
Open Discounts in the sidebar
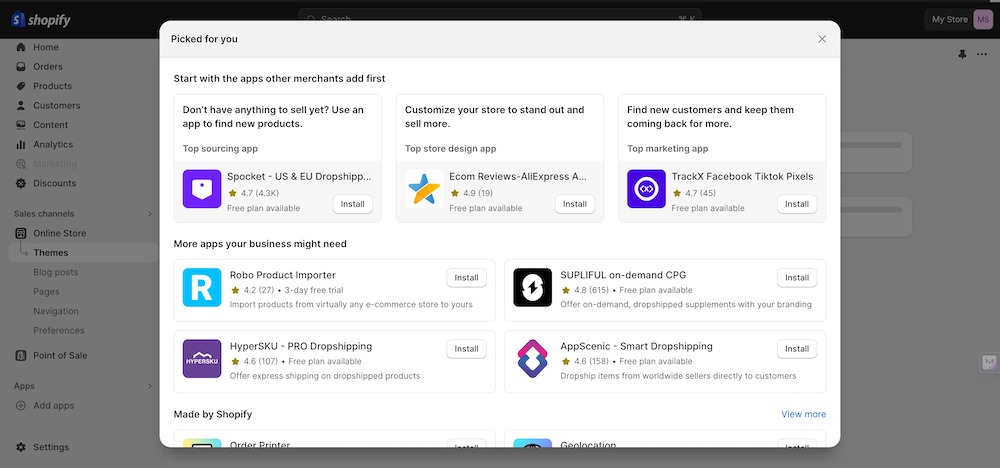click(x=54, y=183)
